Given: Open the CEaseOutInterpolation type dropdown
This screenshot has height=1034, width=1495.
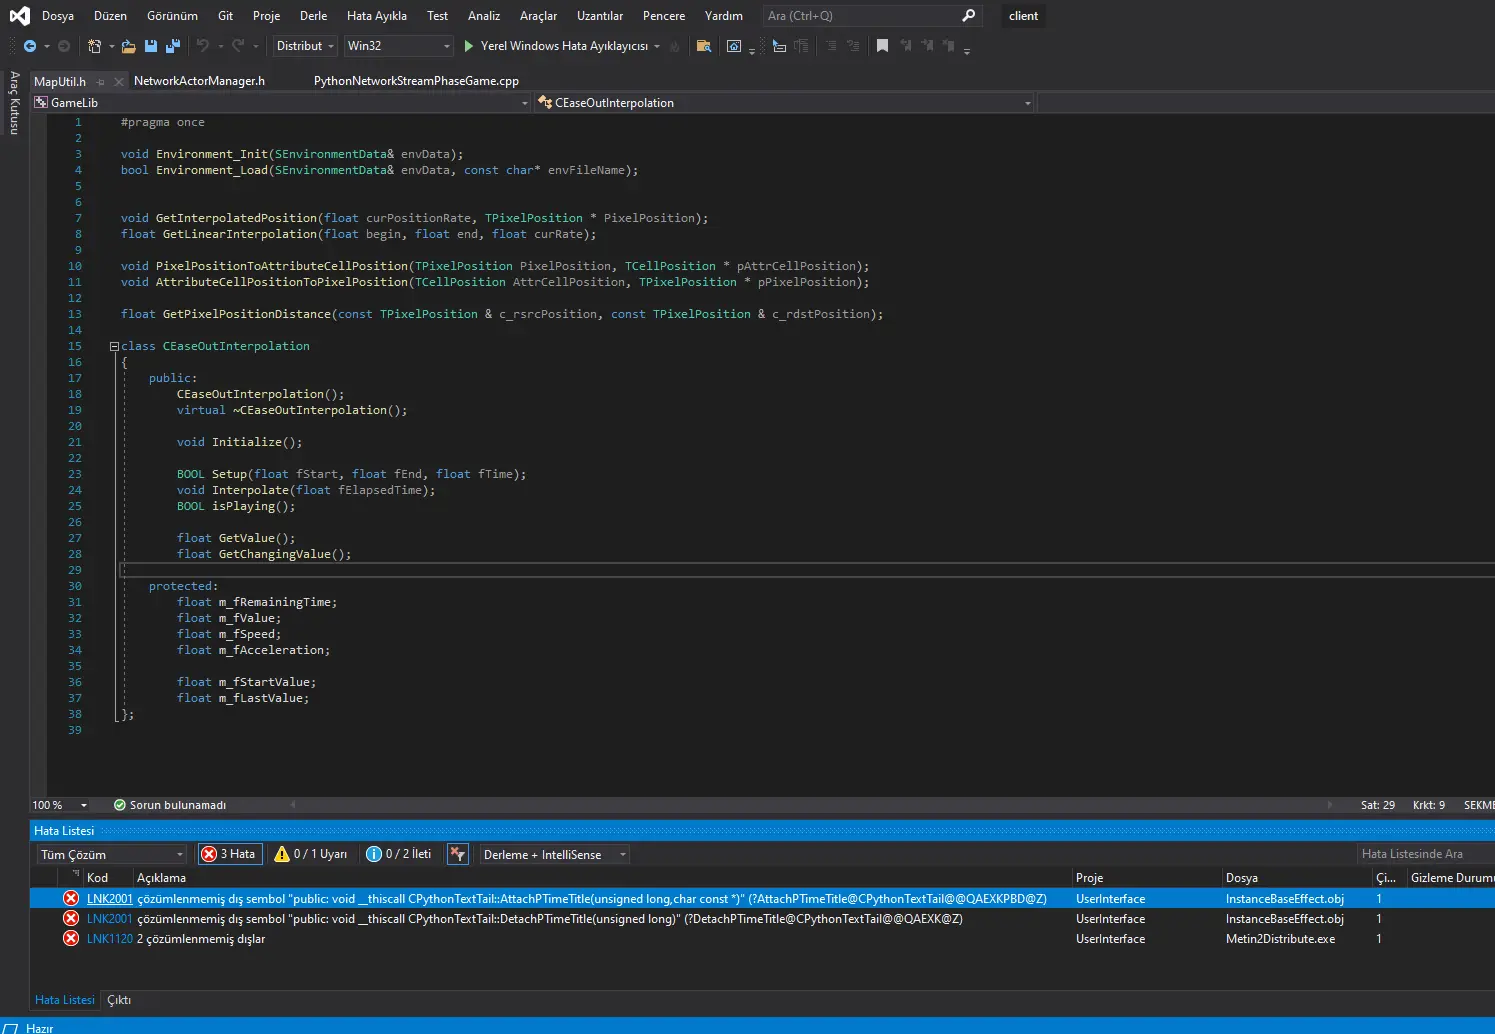Looking at the screenshot, I should point(784,103).
